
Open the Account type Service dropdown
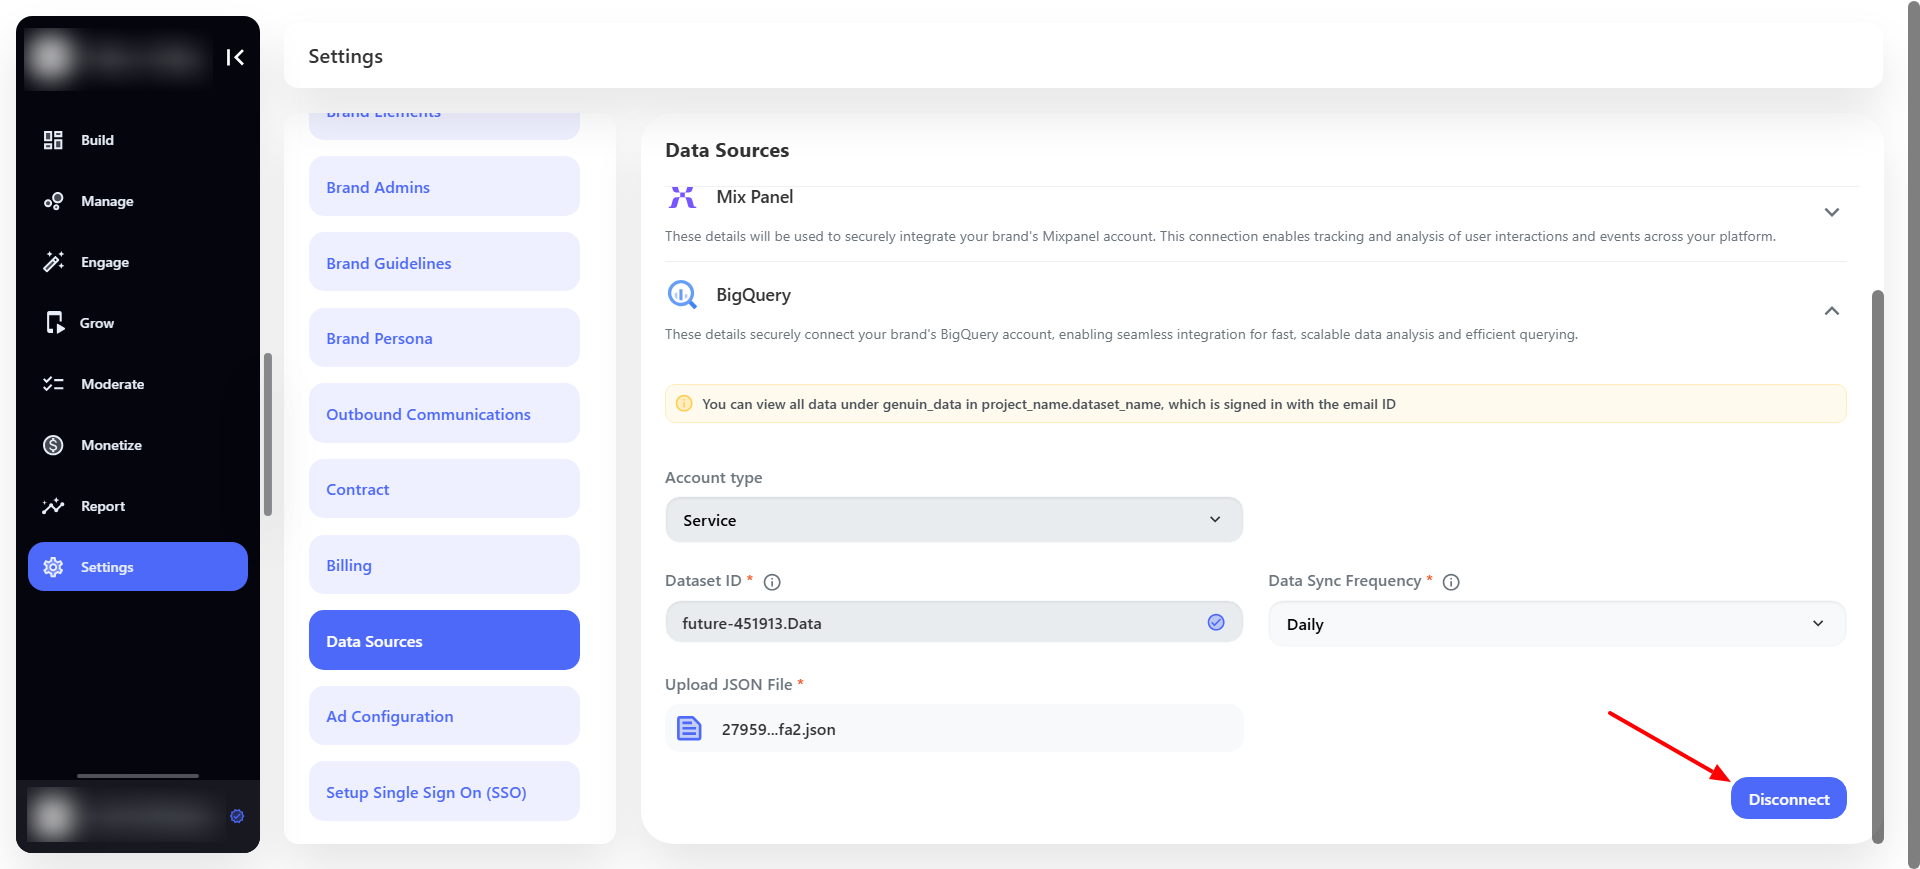(x=954, y=520)
